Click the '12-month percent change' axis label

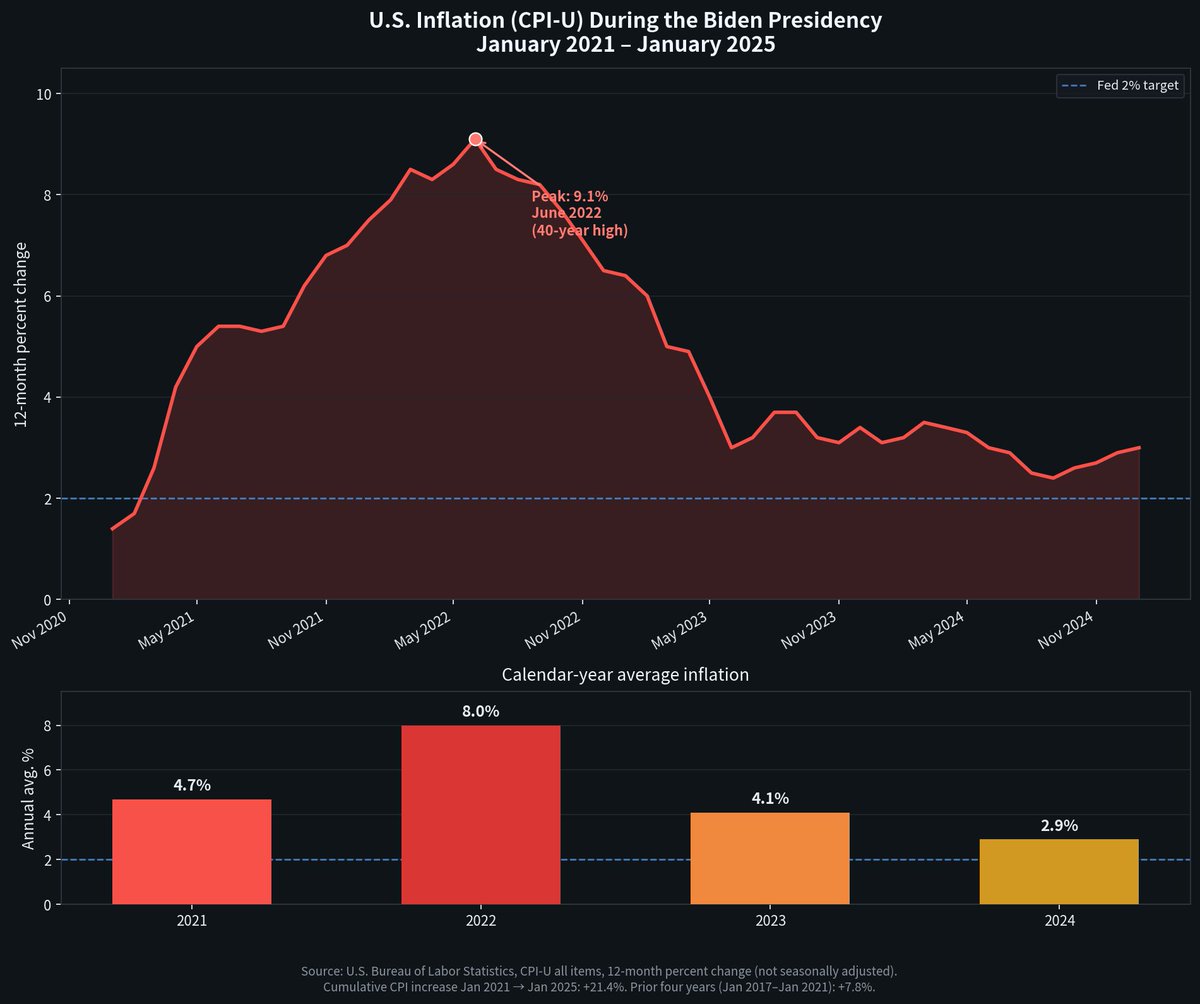coord(22,334)
